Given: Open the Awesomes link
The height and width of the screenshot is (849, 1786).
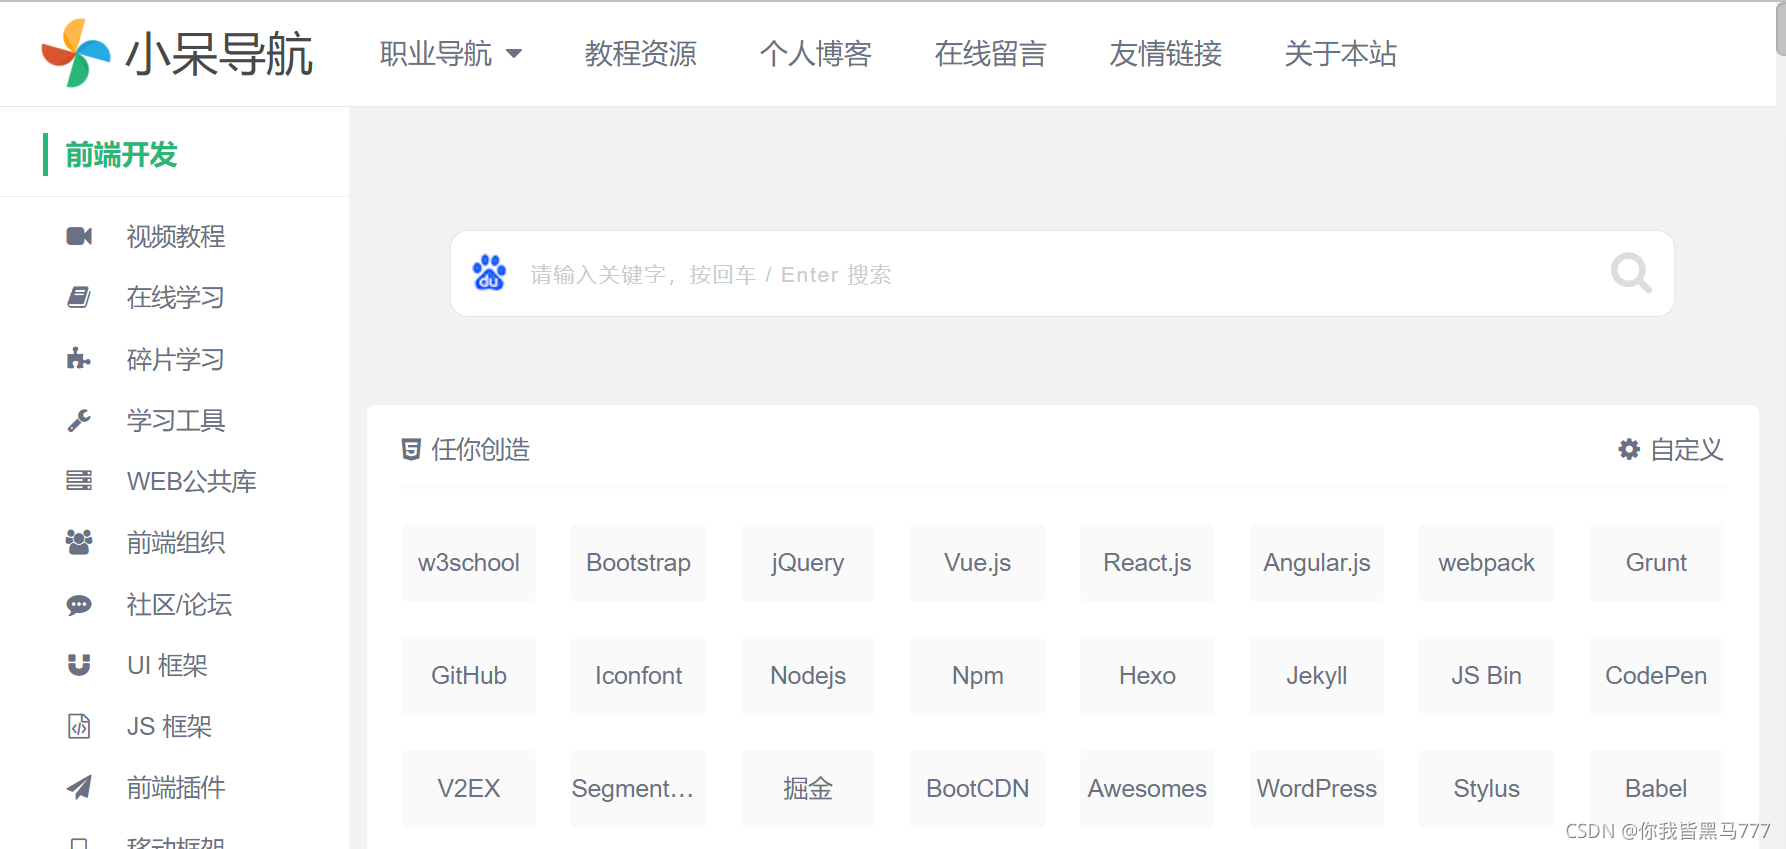Looking at the screenshot, I should (x=1147, y=788).
